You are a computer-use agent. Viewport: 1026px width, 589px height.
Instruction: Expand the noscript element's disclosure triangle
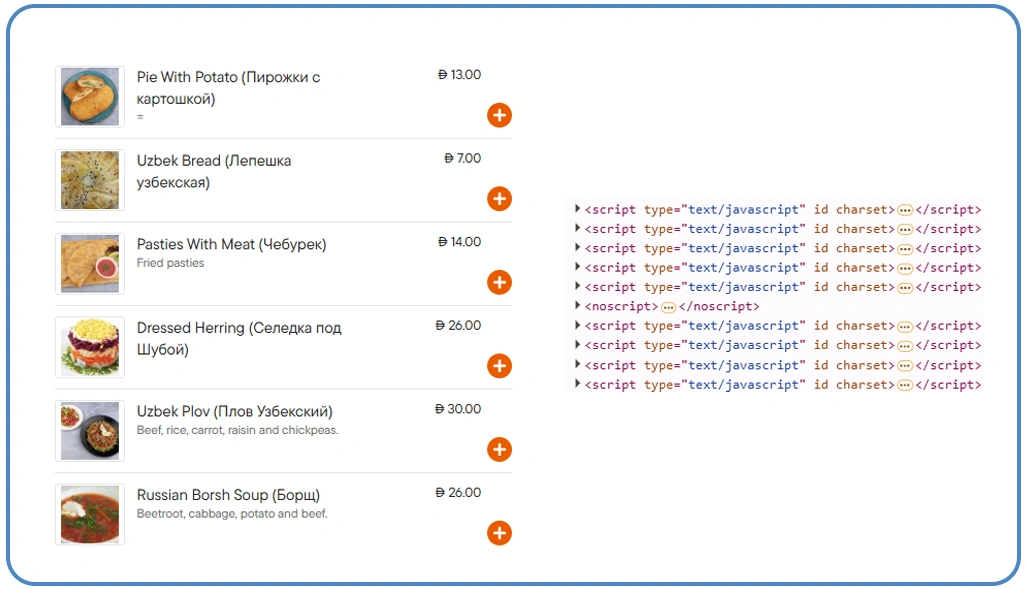click(x=578, y=306)
